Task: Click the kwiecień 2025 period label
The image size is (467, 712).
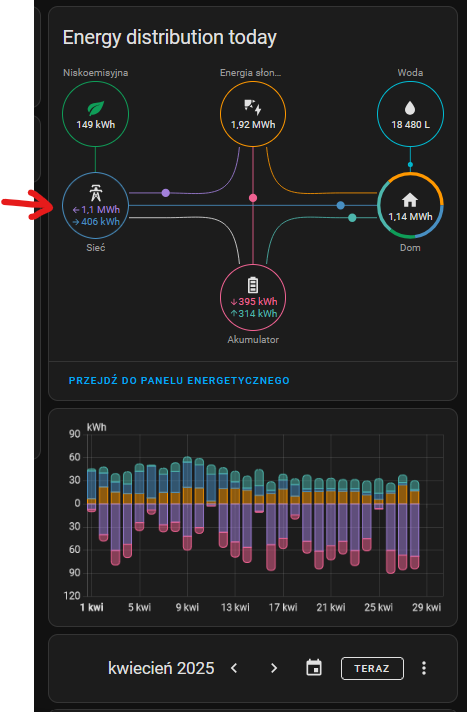Action: tap(161, 668)
